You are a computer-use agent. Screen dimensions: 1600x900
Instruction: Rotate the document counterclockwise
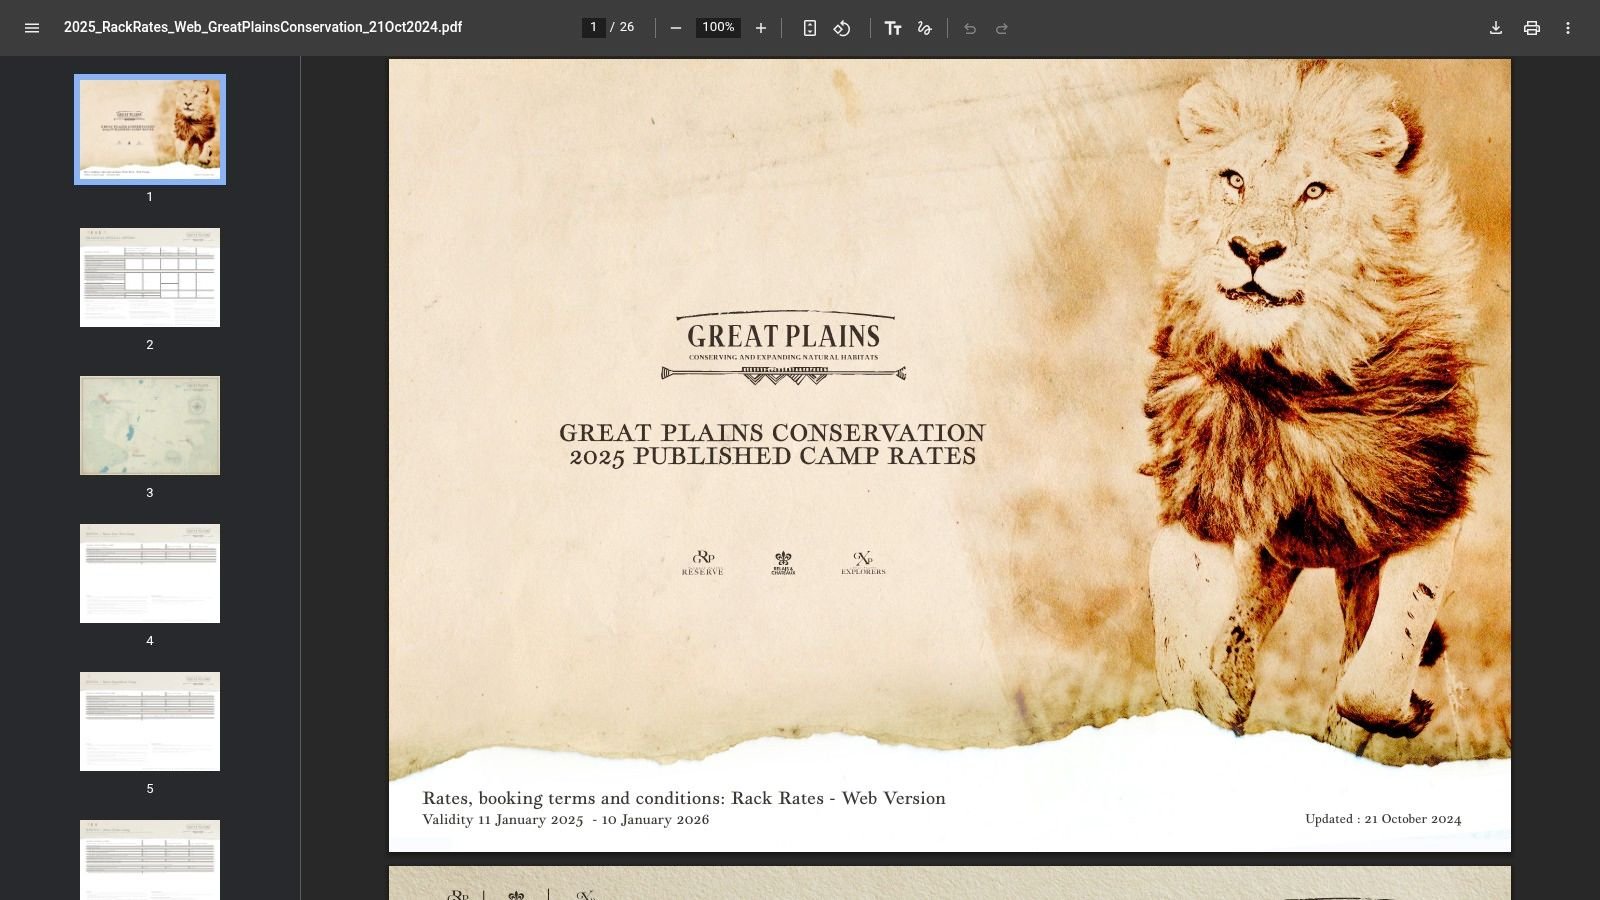point(842,28)
